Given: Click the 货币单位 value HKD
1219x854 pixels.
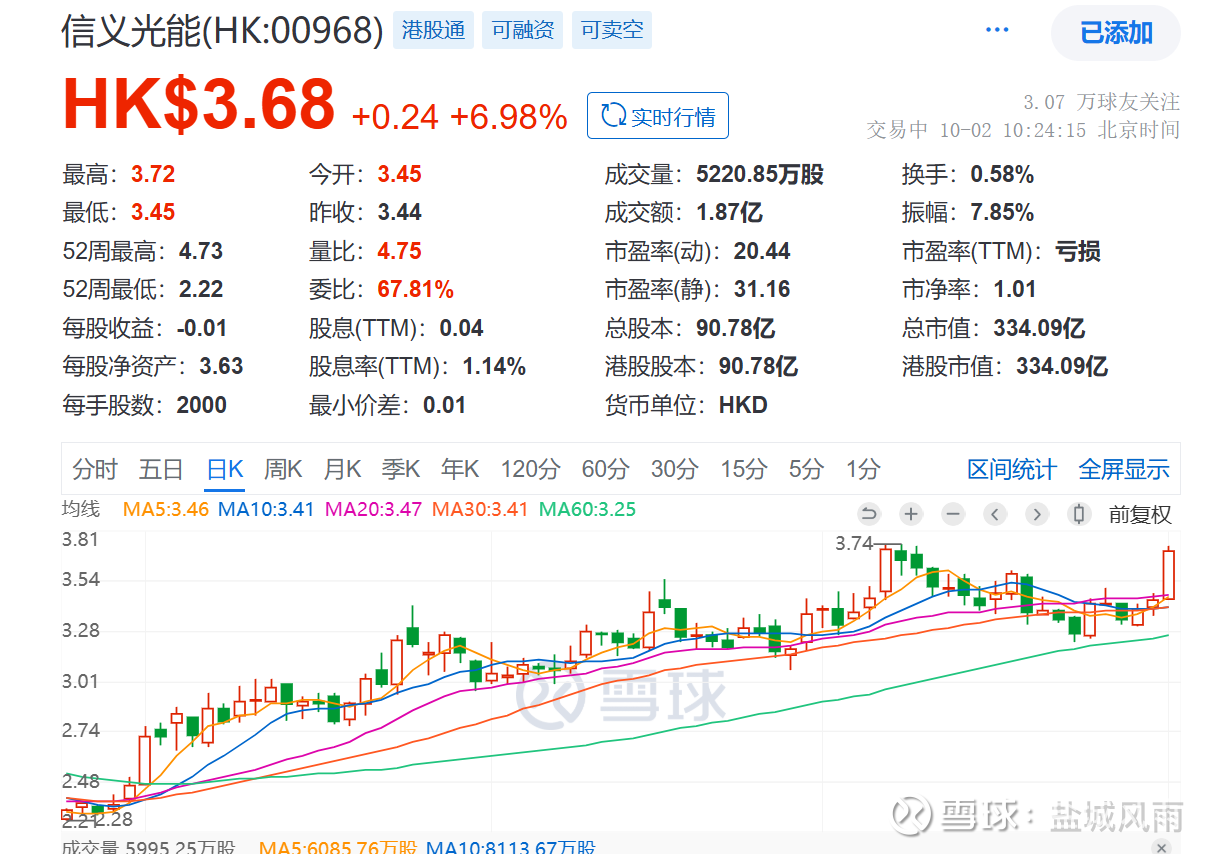Looking at the screenshot, I should click(743, 405).
